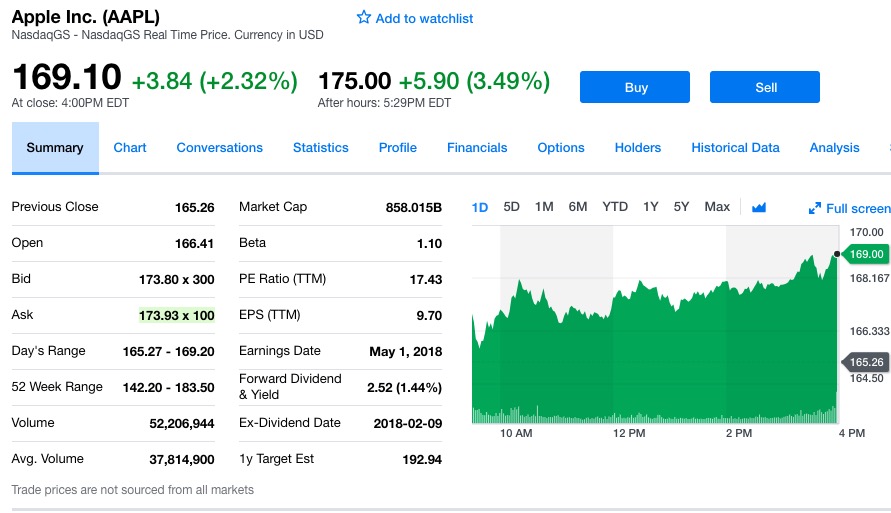Viewport: 891px width, 513px height.
Task: Open the Holders tab
Action: click(638, 148)
